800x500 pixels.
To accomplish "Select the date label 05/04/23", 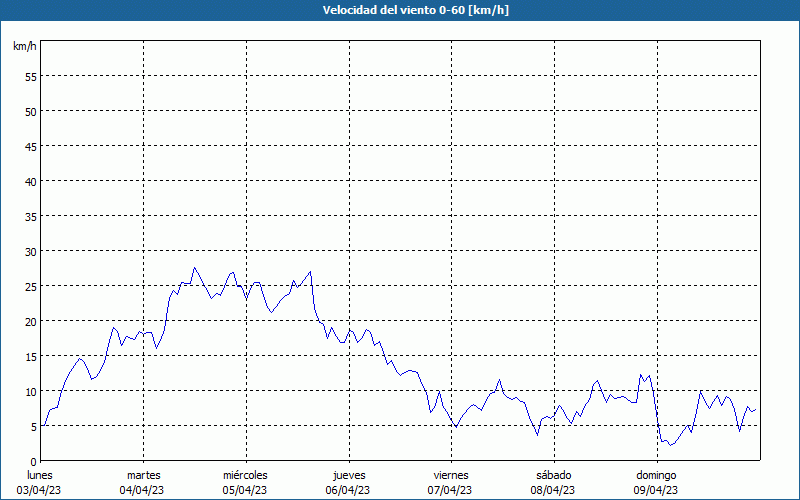I will coord(244,490).
